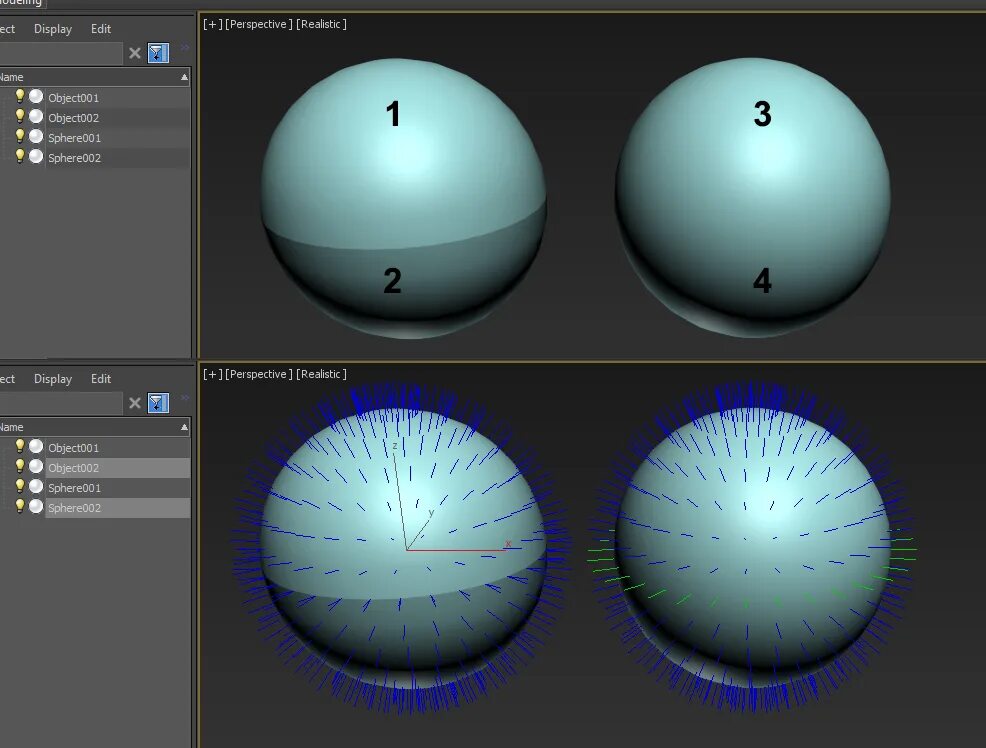This screenshot has height=748, width=986.
Task: Click Sphere001 sphere type icon in highlighted-rows explorer
Action: [36, 487]
